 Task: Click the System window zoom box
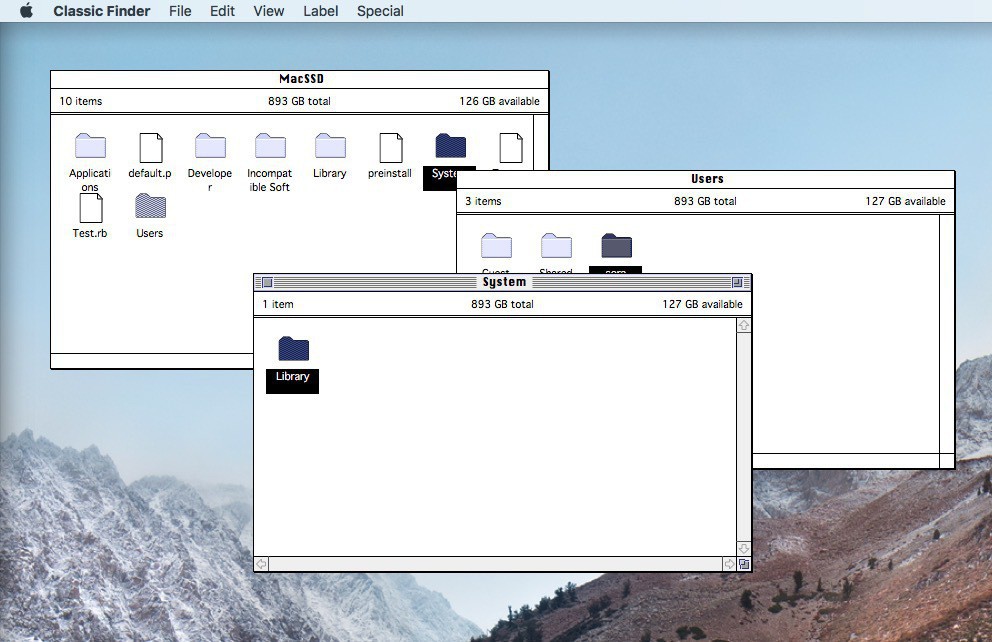click(x=737, y=283)
